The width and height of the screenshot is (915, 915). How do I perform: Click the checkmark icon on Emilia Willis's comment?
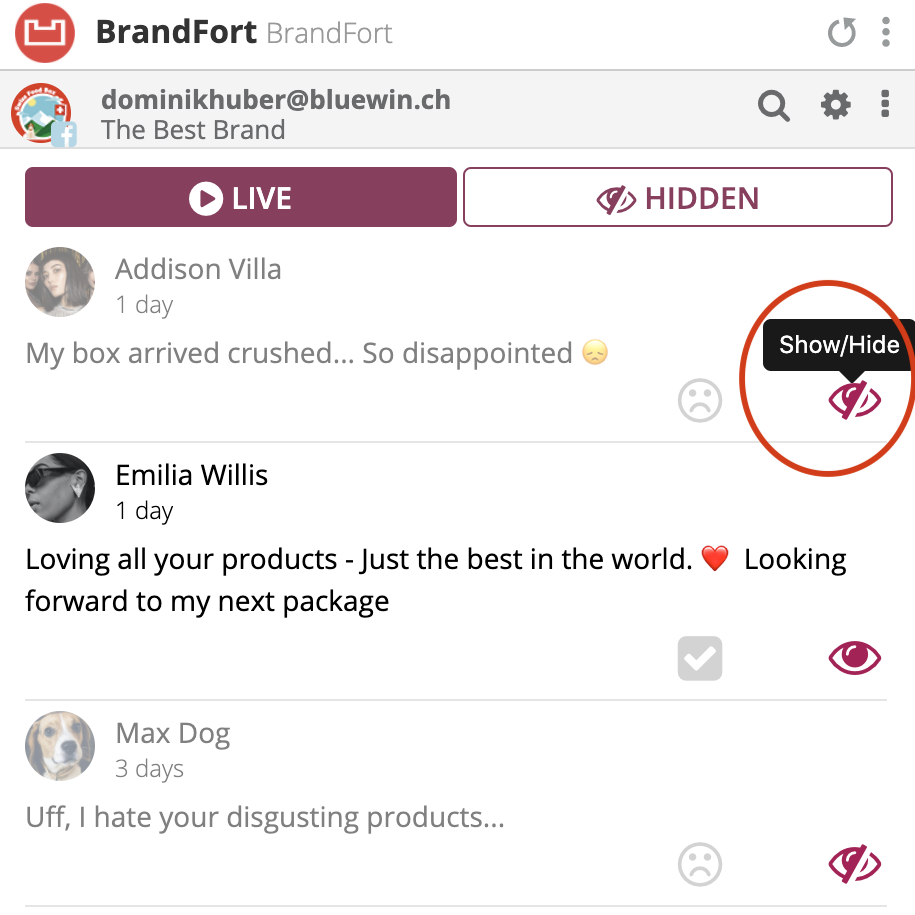pyautogui.click(x=700, y=658)
